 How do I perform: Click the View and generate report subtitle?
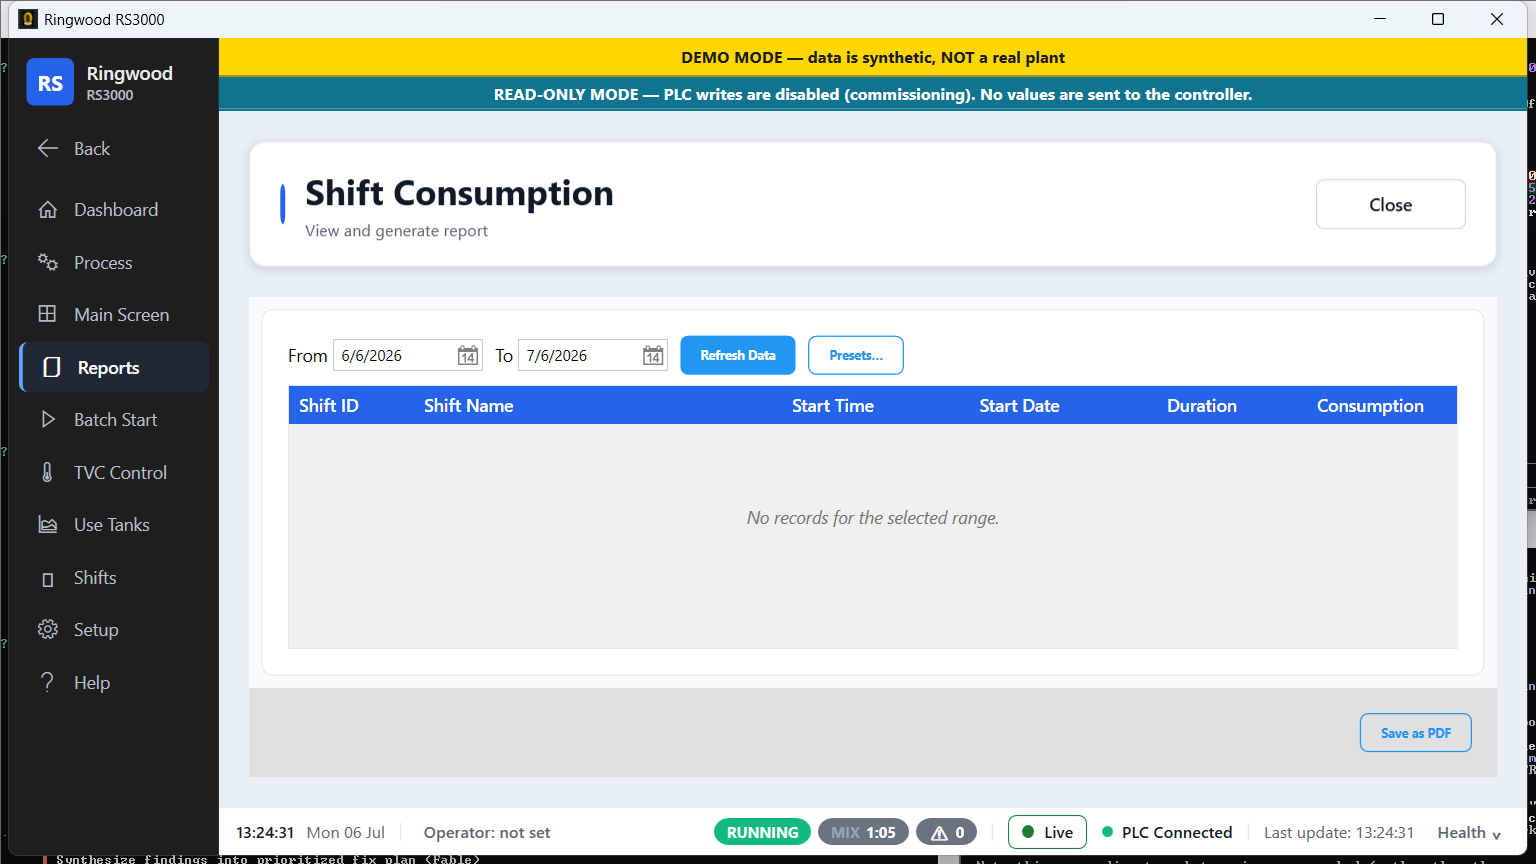pyautogui.click(x=396, y=231)
